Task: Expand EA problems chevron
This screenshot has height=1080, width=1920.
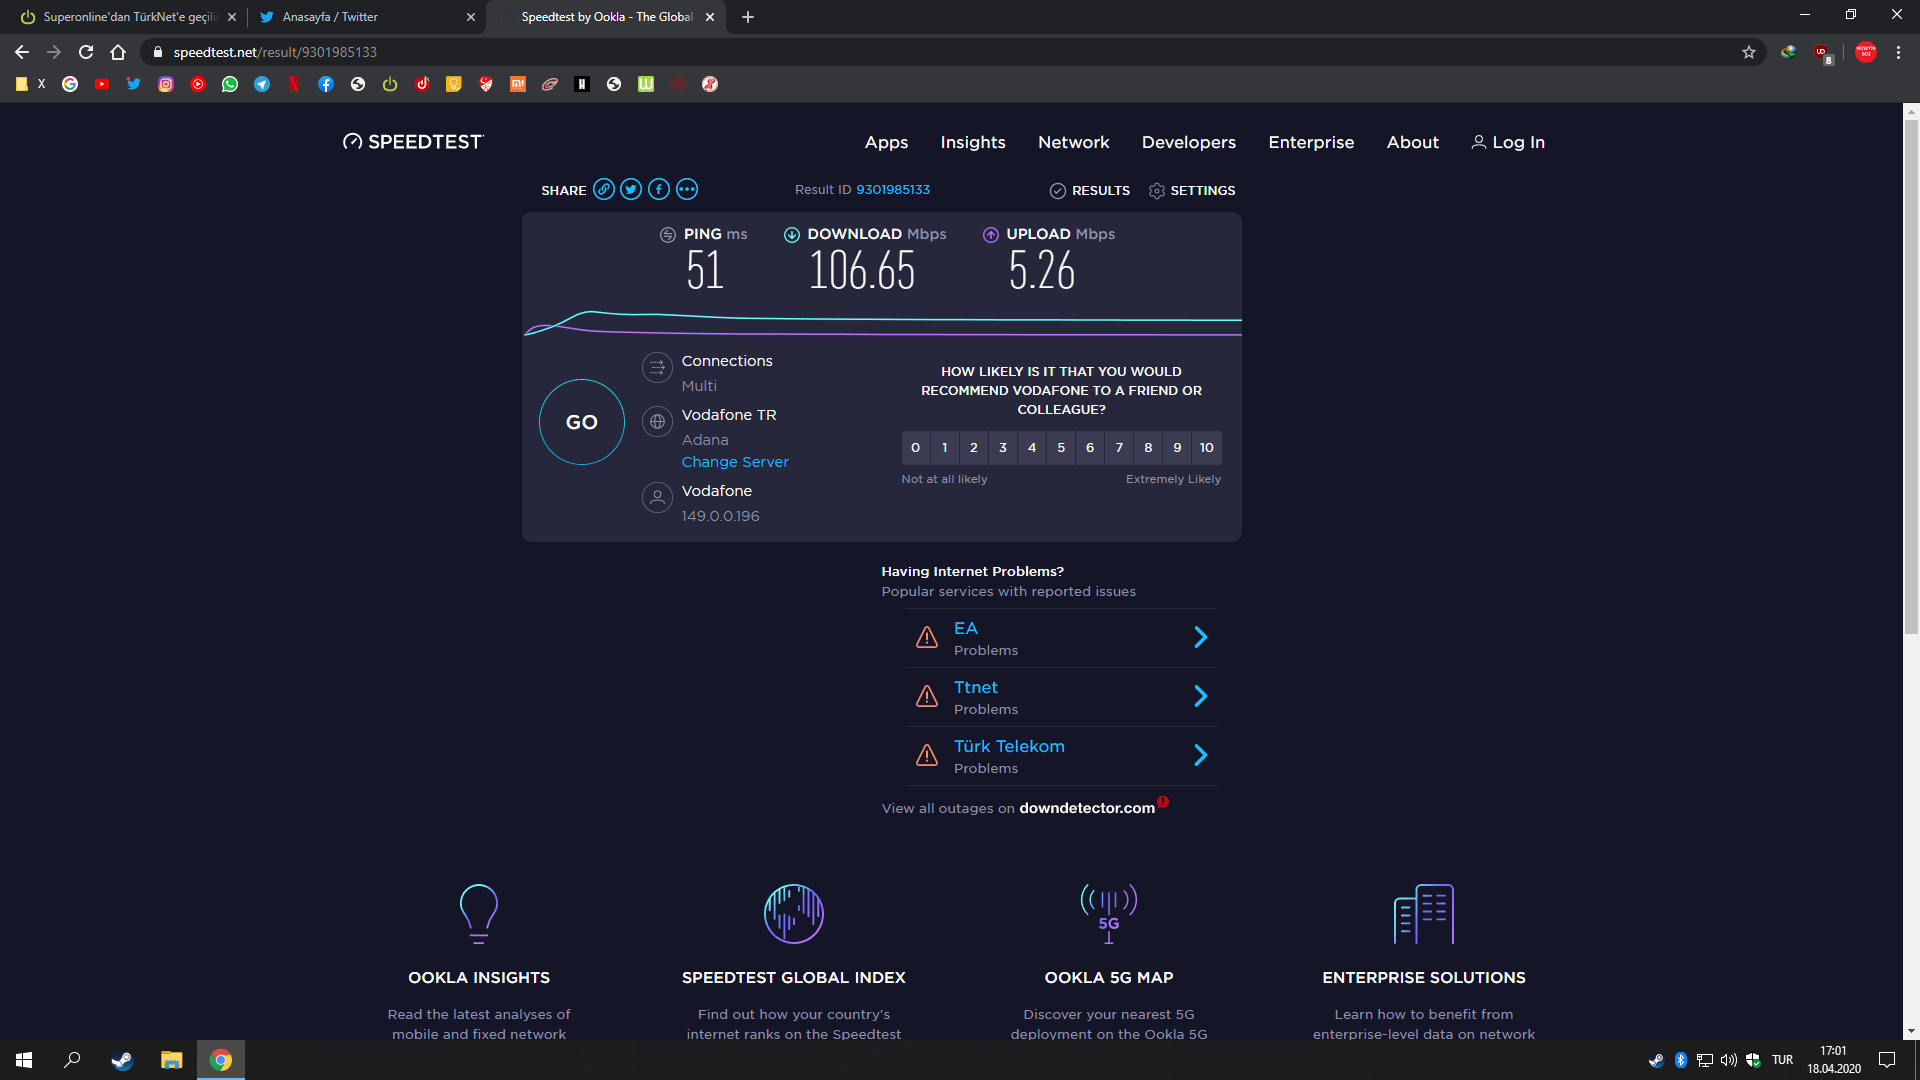Action: click(x=1201, y=638)
